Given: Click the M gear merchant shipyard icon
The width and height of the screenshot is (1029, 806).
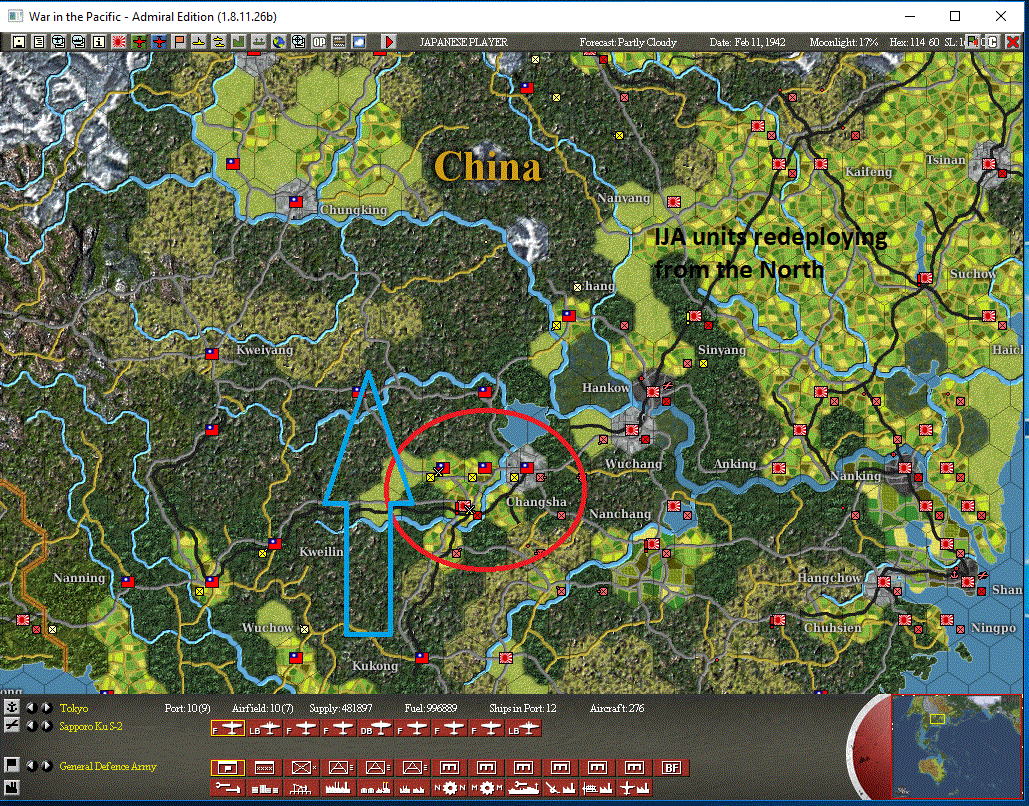Looking at the screenshot, I should tap(486, 787).
